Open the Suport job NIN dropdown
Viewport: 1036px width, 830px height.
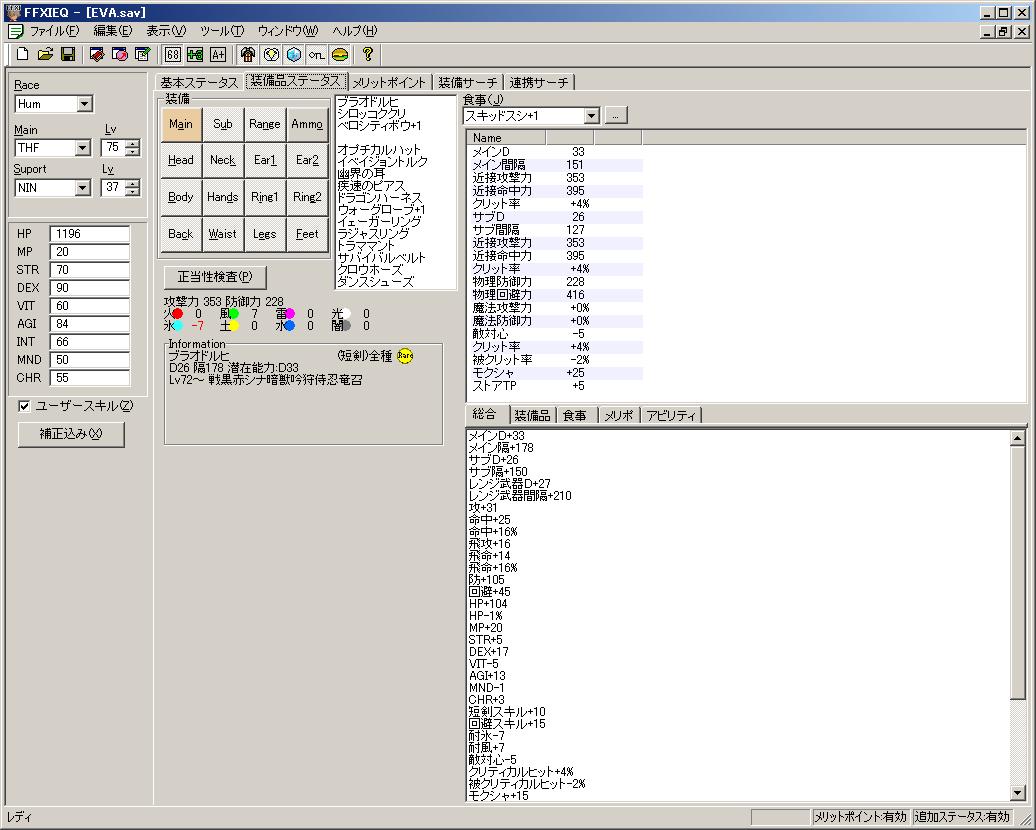[x=83, y=188]
